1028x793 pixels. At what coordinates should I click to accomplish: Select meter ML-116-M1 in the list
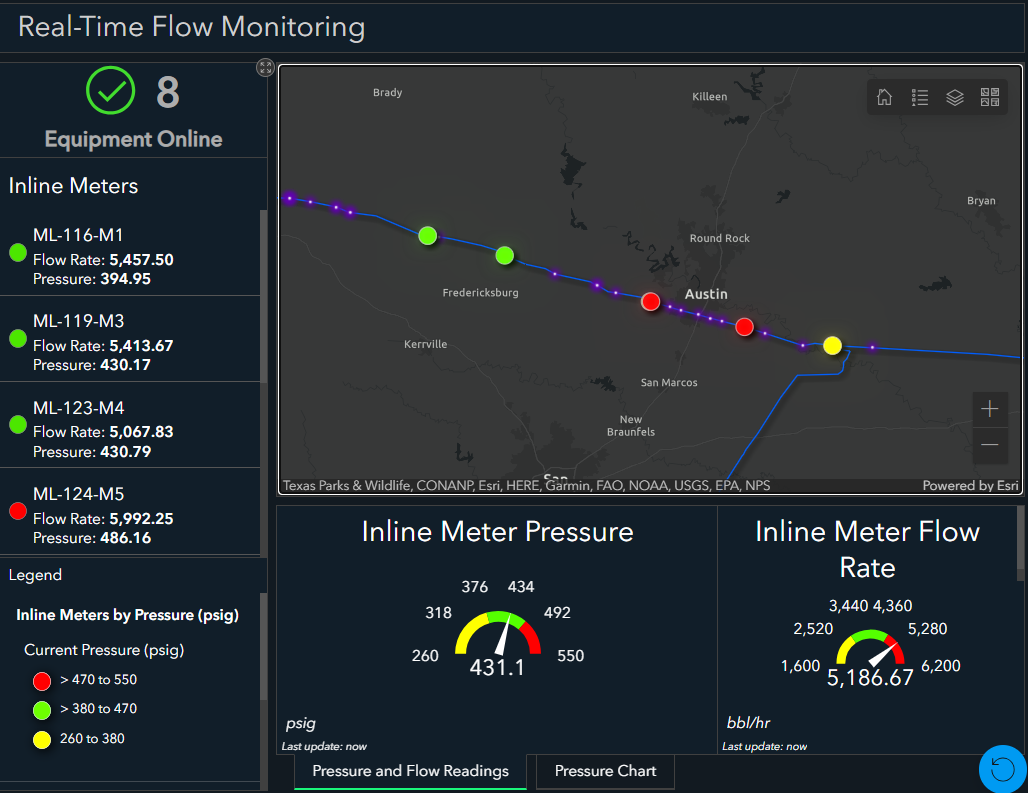(x=130, y=253)
